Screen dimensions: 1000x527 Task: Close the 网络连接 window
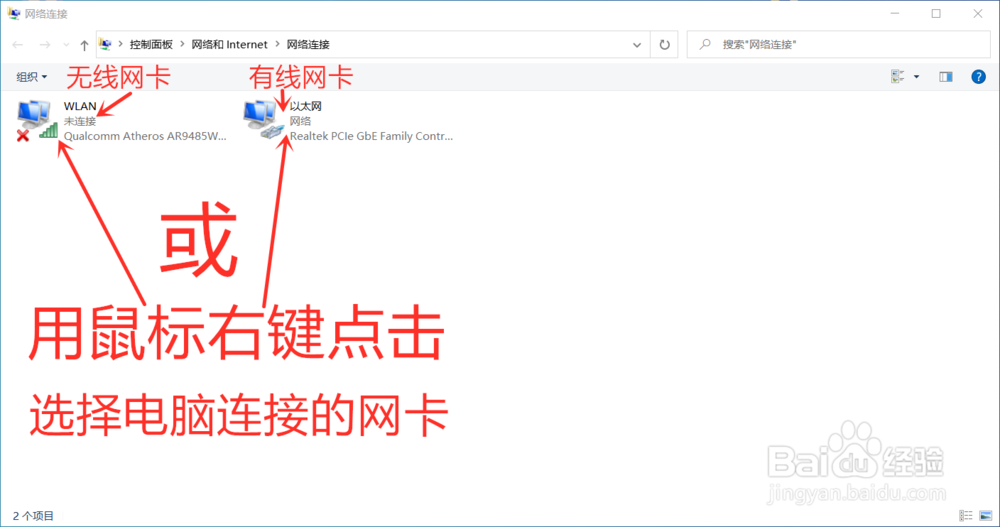(977, 13)
